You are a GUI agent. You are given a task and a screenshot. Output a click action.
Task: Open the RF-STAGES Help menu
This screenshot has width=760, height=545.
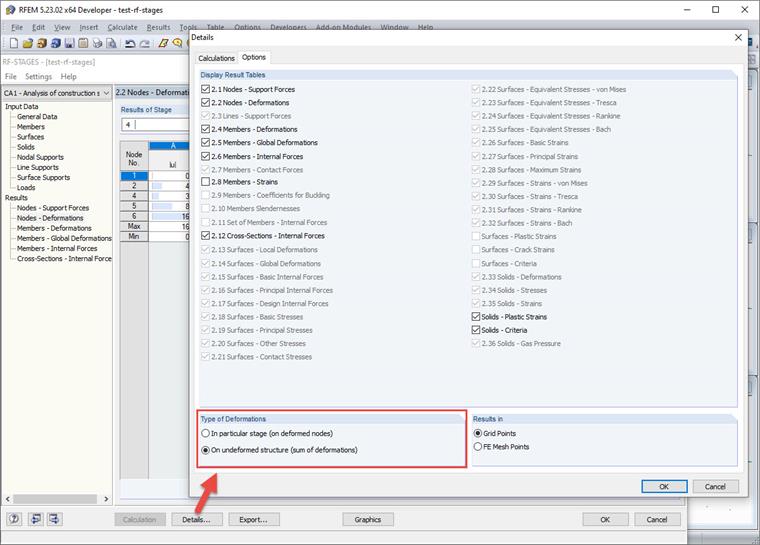pyautogui.click(x=68, y=77)
